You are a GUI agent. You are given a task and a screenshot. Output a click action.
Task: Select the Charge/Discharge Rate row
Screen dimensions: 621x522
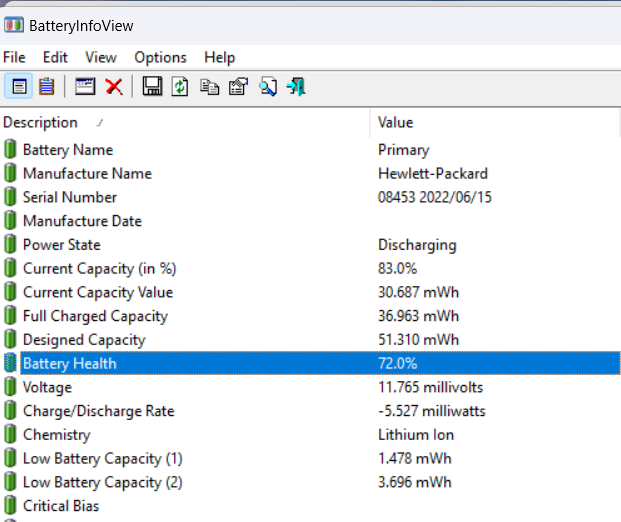pyautogui.click(x=310, y=411)
